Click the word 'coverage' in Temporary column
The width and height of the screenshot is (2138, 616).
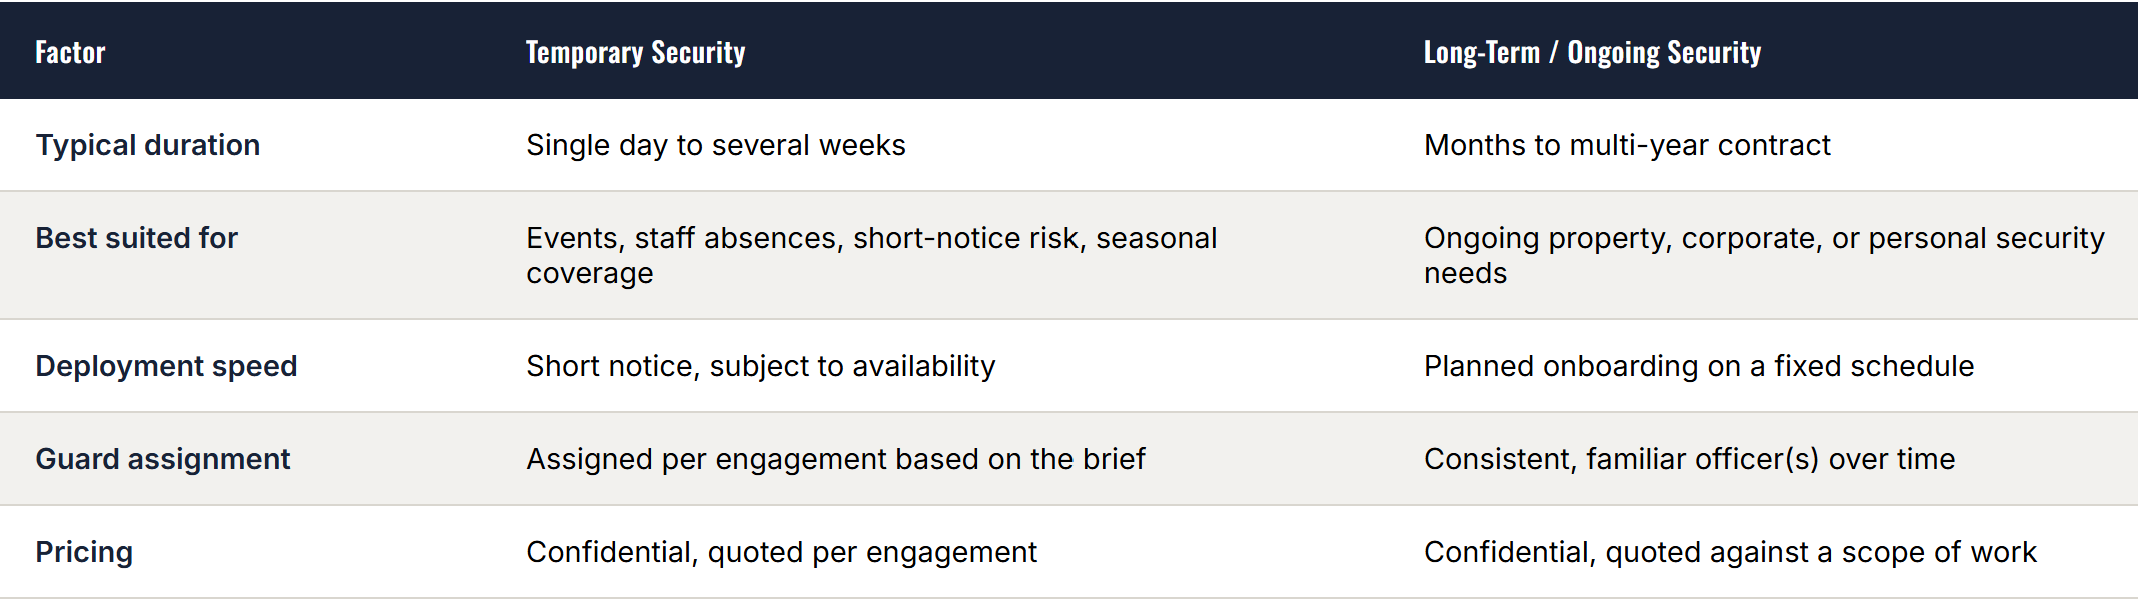(x=590, y=273)
